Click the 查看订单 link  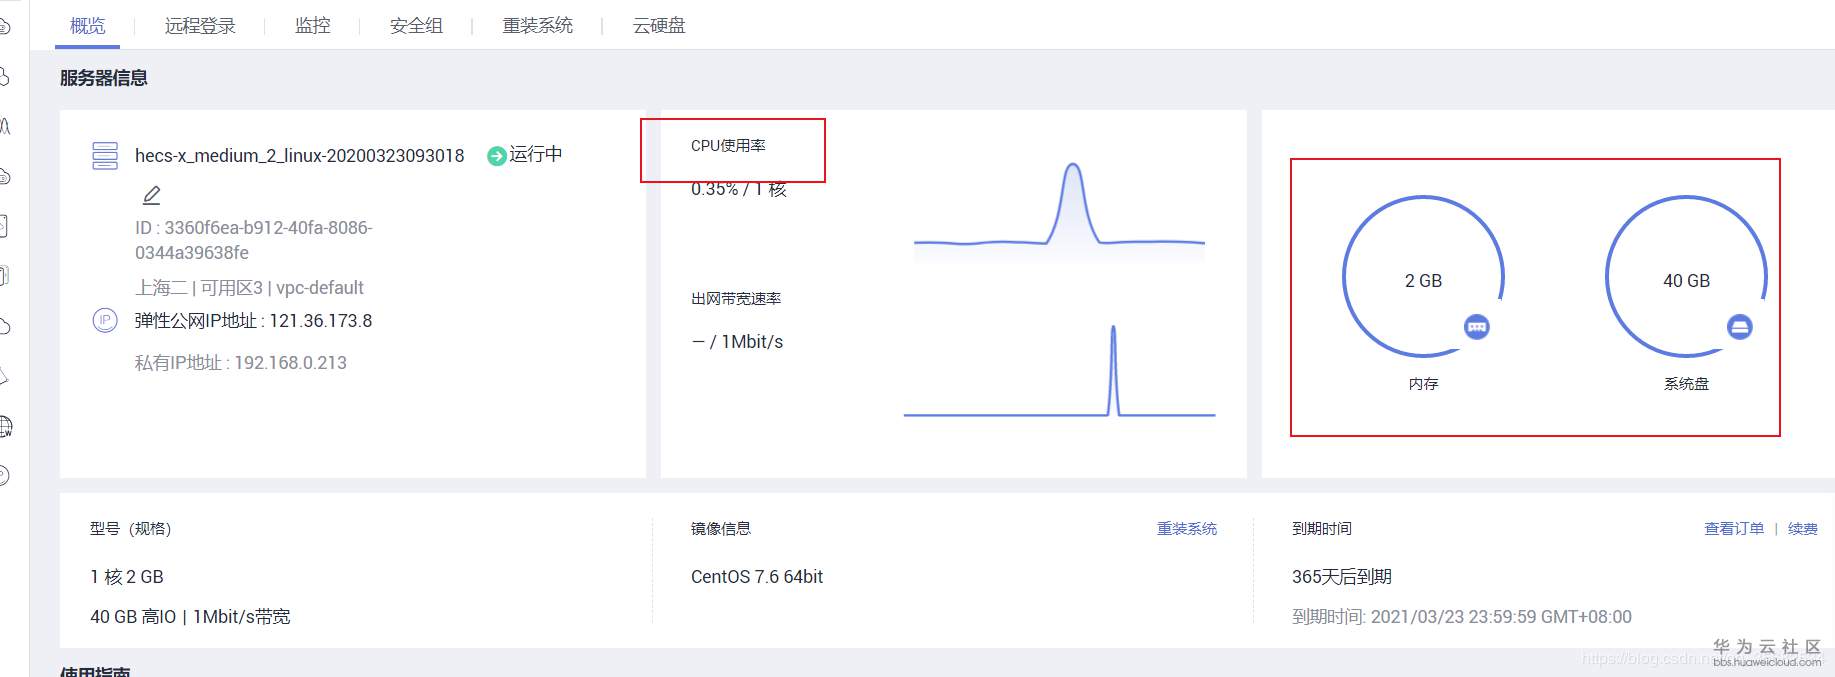click(x=1734, y=528)
